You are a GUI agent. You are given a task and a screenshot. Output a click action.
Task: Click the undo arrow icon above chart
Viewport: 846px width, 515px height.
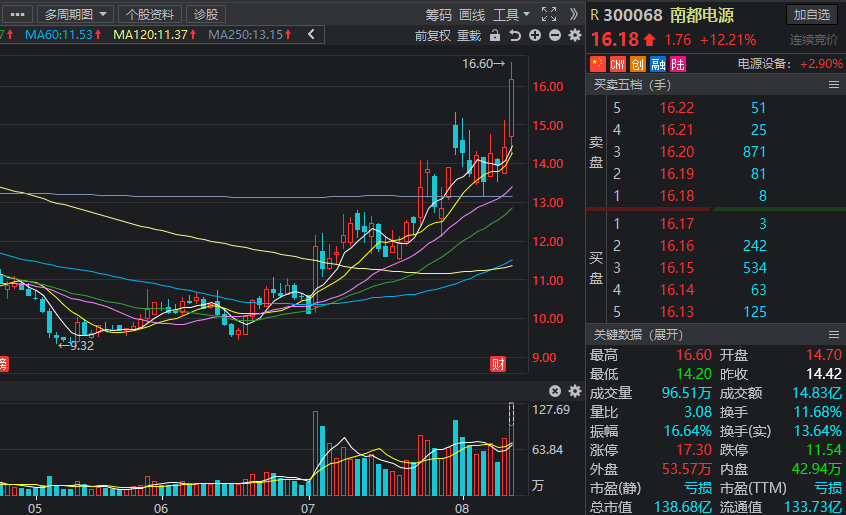516,35
